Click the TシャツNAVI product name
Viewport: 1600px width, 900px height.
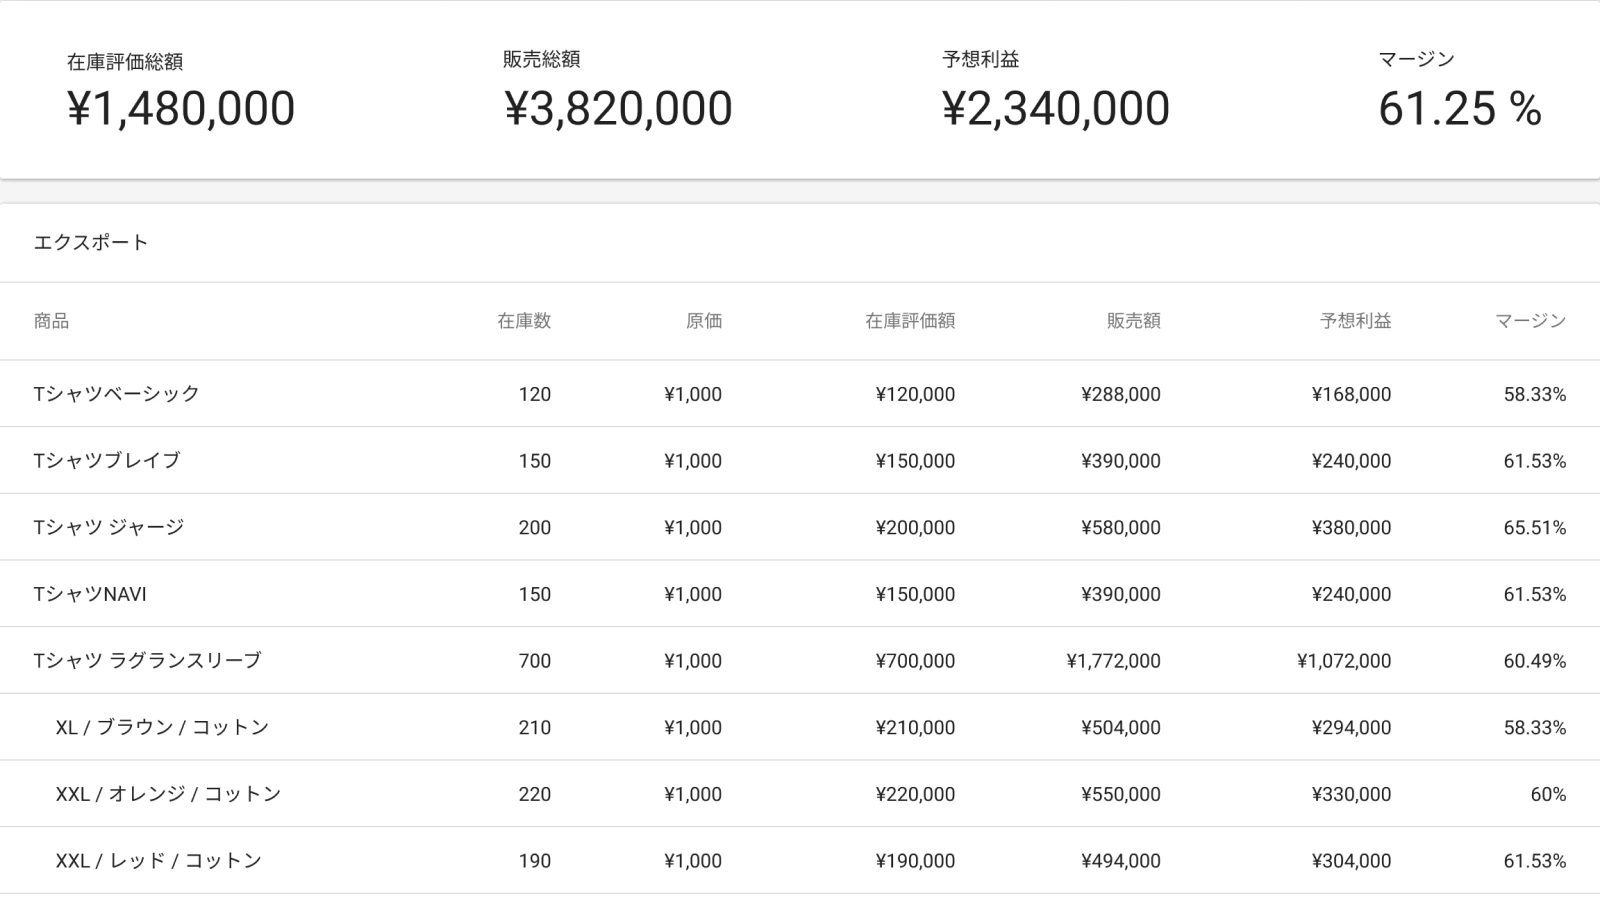[90, 594]
